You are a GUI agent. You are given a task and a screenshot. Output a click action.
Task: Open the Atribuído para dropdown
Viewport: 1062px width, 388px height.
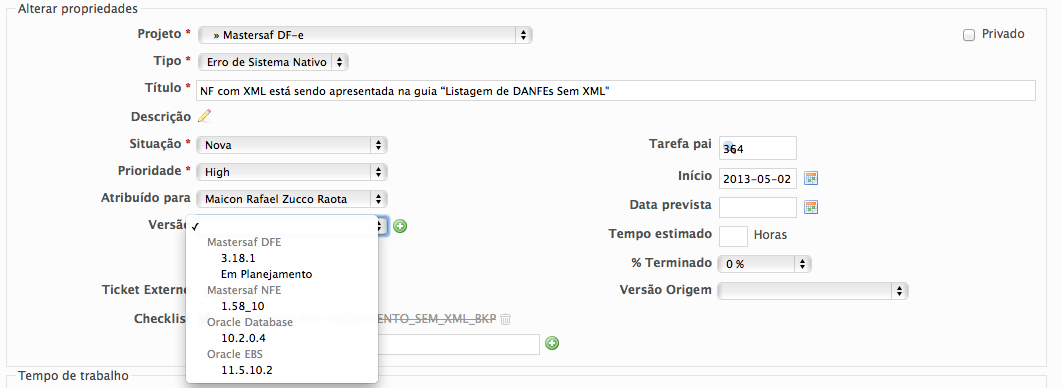coord(292,199)
